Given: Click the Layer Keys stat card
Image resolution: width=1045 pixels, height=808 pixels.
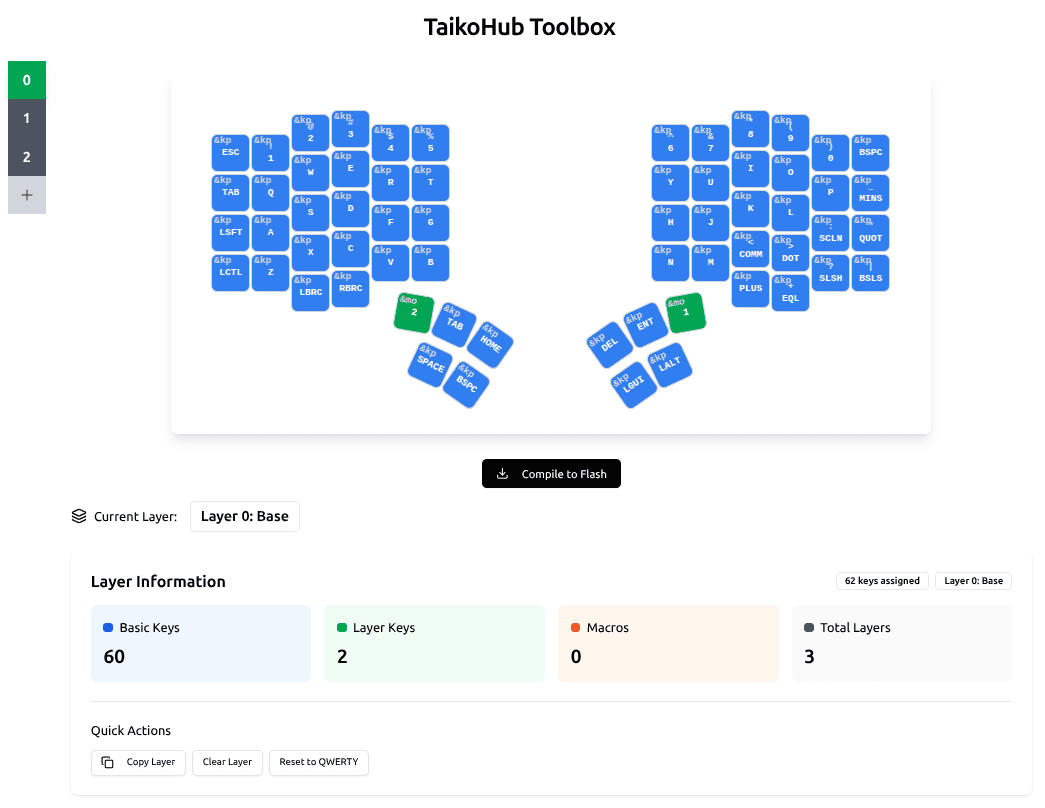Looking at the screenshot, I should point(434,643).
